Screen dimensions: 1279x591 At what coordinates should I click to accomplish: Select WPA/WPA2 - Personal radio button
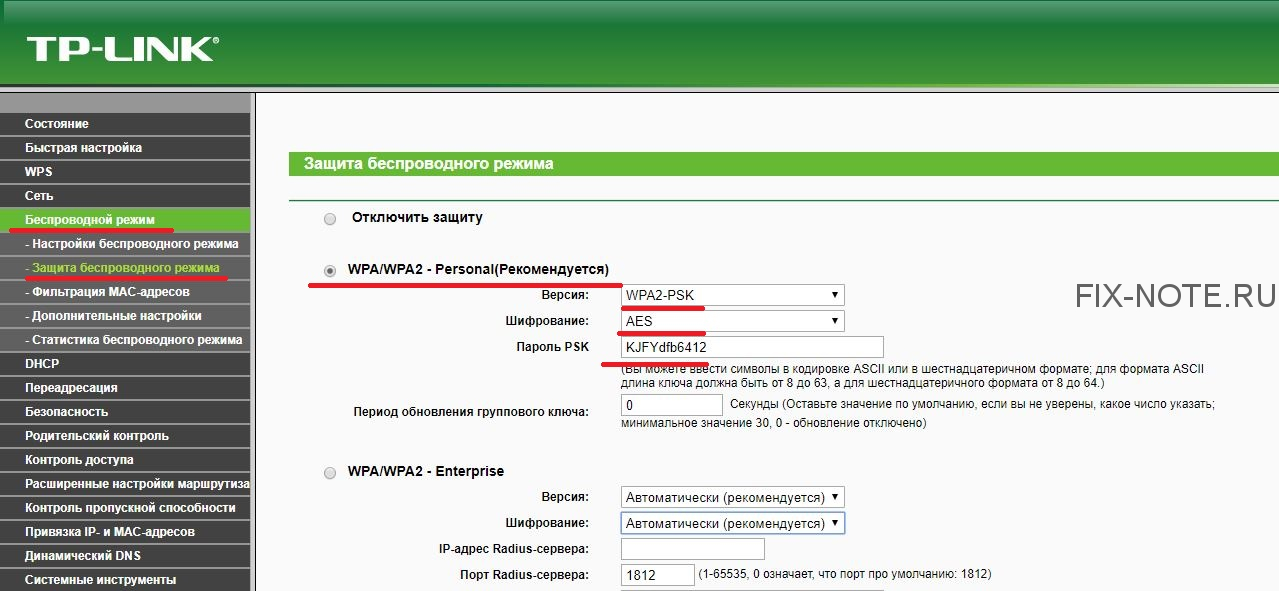click(x=330, y=271)
